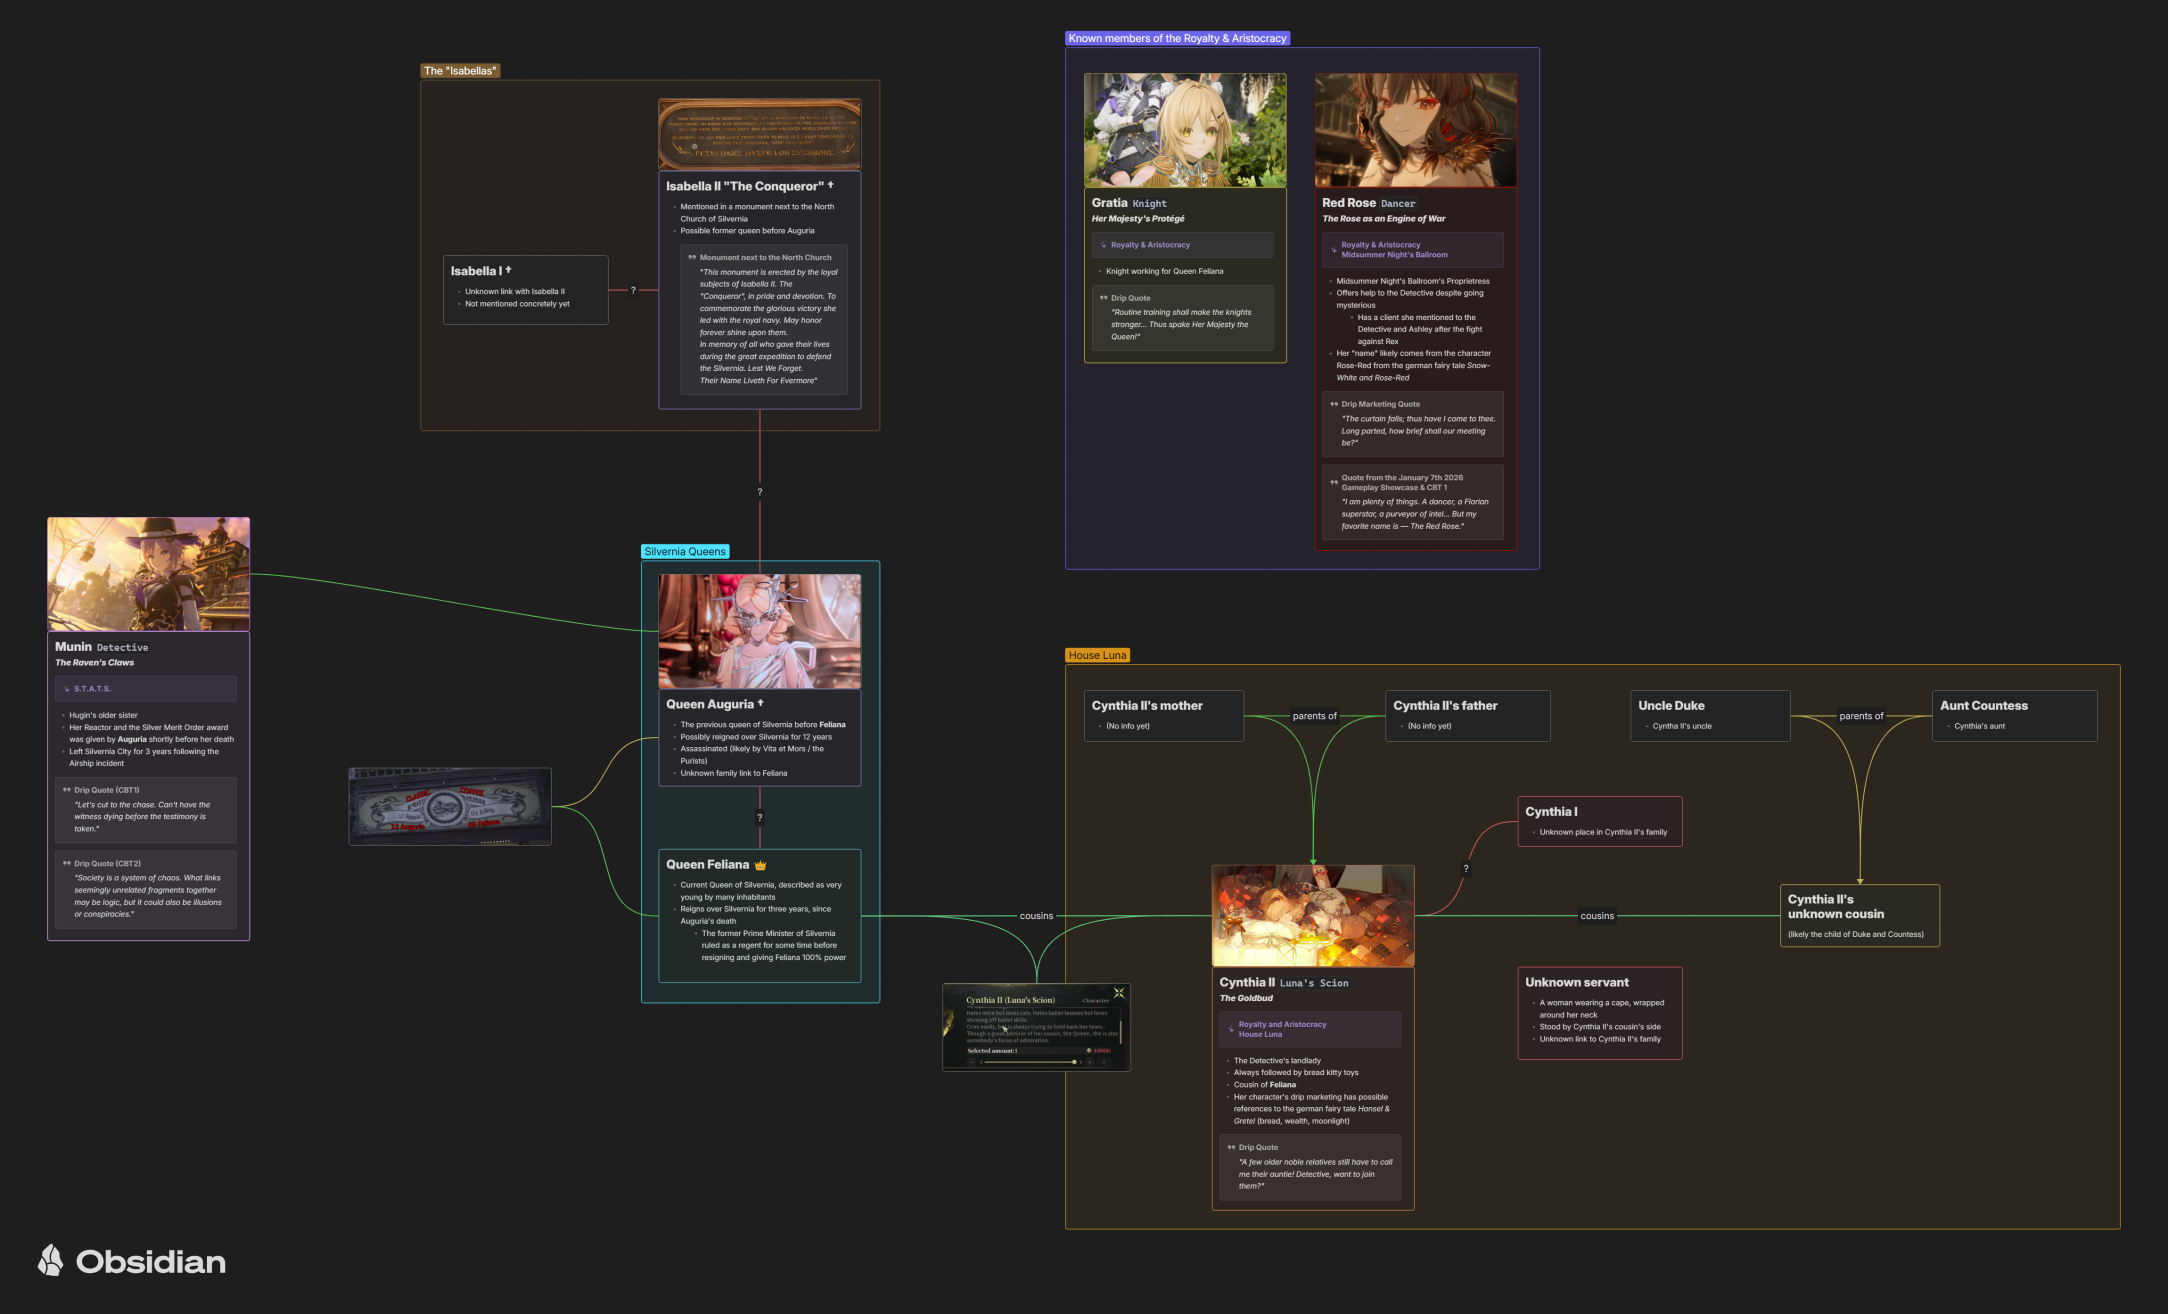Select Gratia's portrait image
2168x1314 pixels.
pyautogui.click(x=1185, y=130)
